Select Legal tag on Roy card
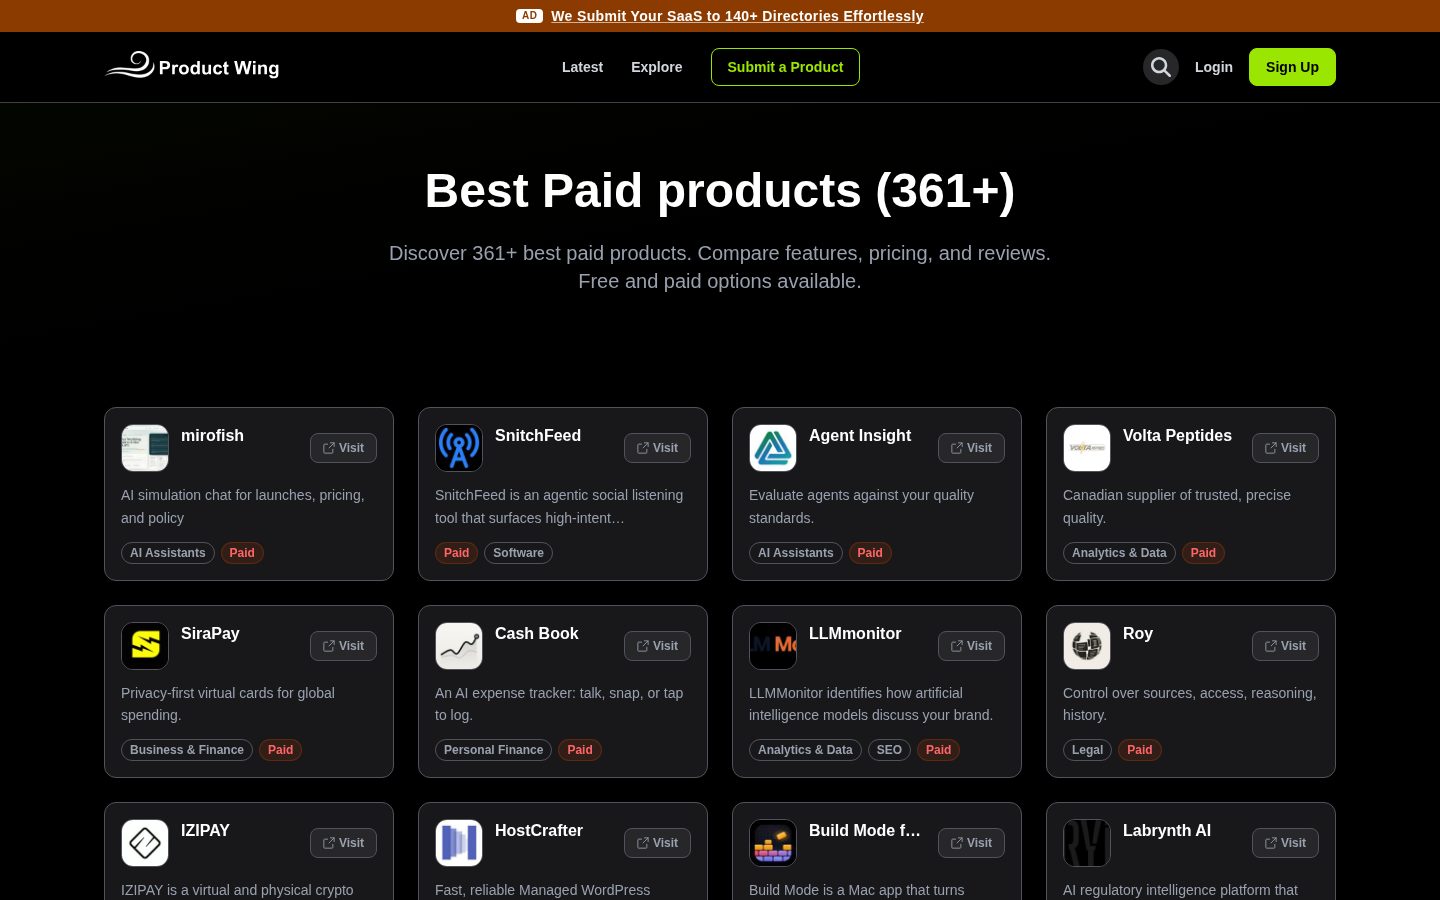 1087,750
